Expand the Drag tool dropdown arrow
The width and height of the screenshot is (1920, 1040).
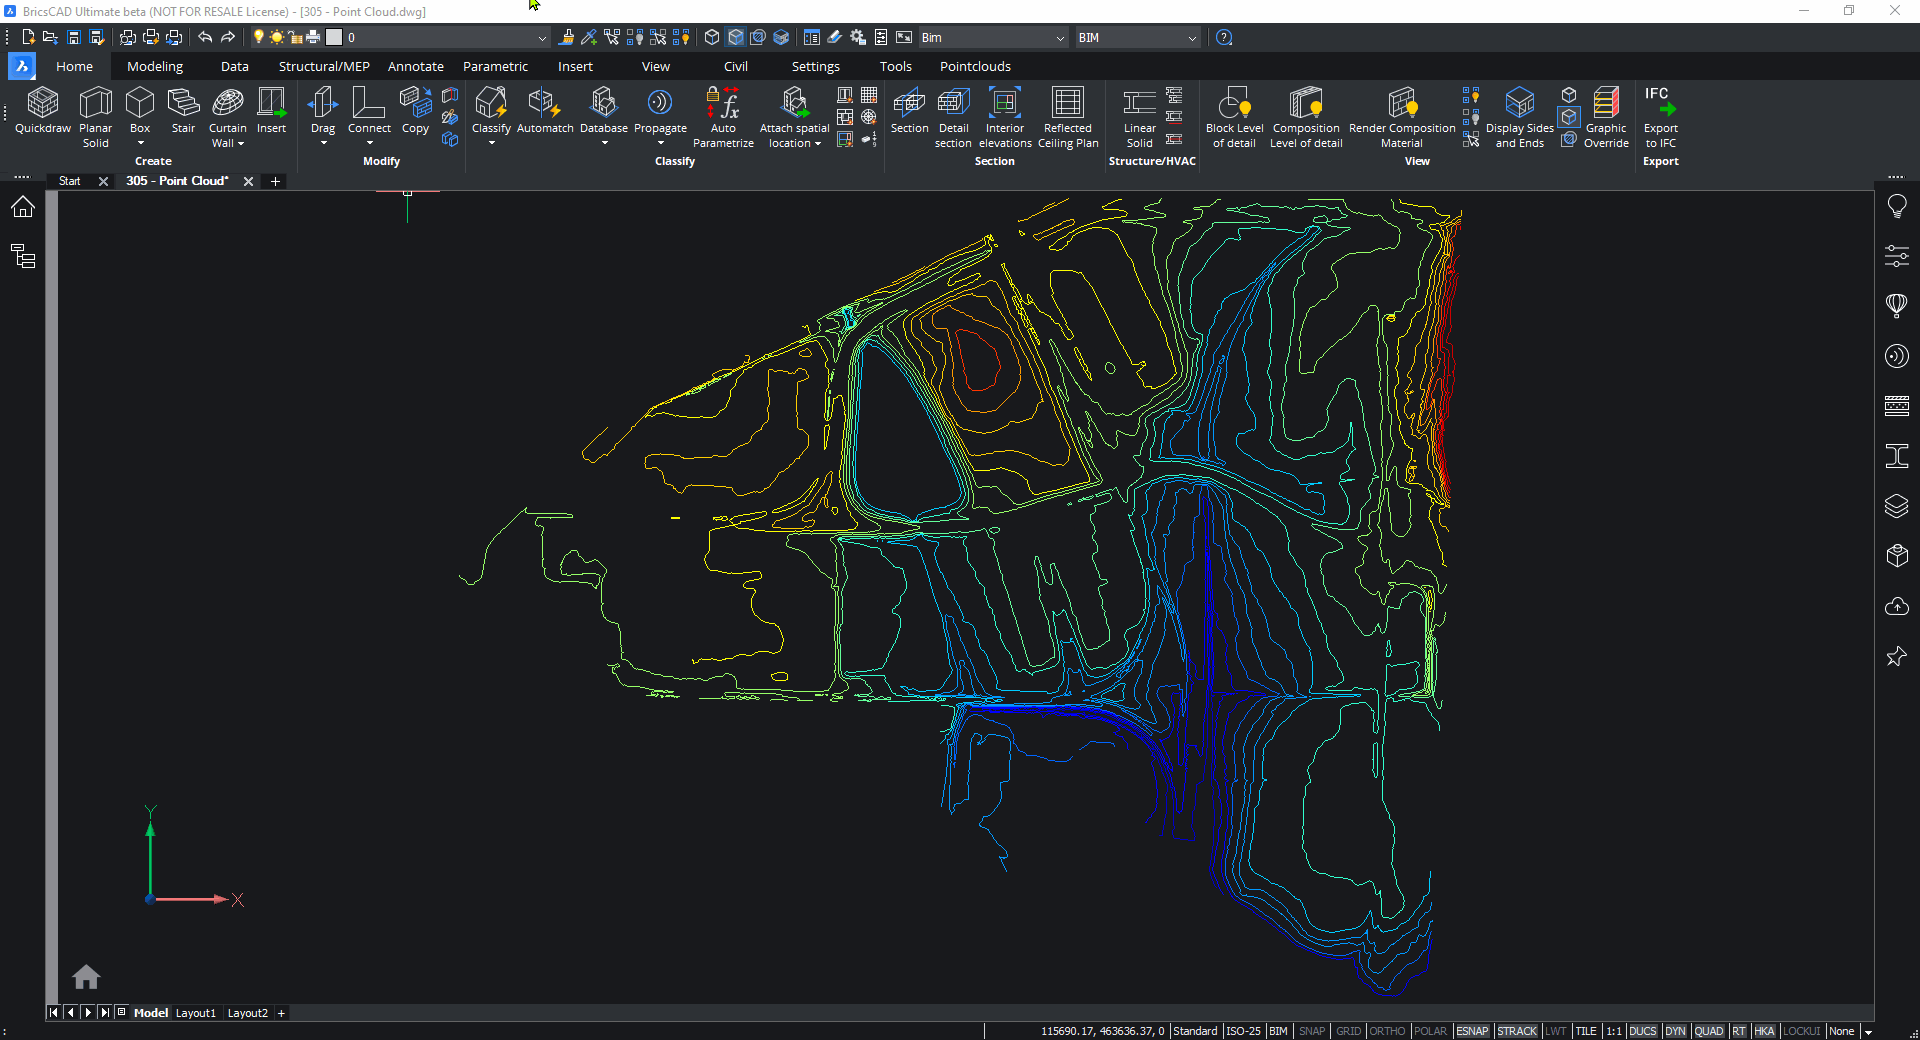pos(323,143)
